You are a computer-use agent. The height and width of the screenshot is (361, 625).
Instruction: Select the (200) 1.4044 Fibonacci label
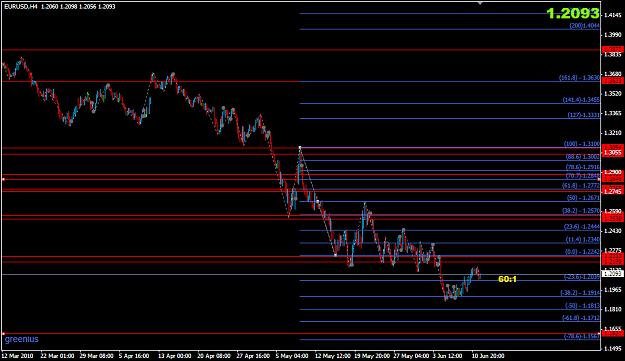(584, 26)
